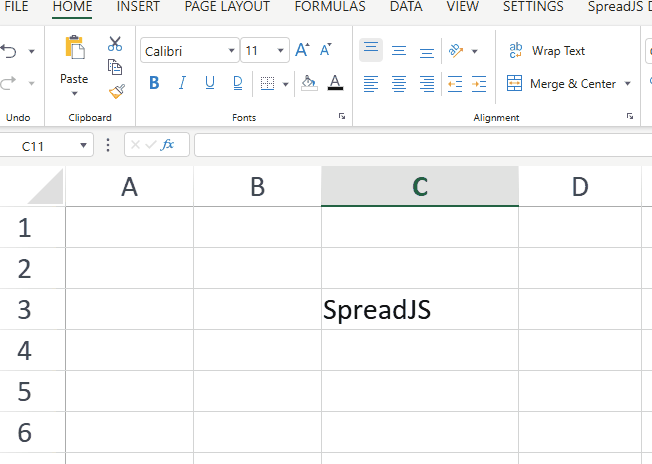652x464 pixels.
Task: Click the Paste clipboard icon
Action: click(x=74, y=47)
